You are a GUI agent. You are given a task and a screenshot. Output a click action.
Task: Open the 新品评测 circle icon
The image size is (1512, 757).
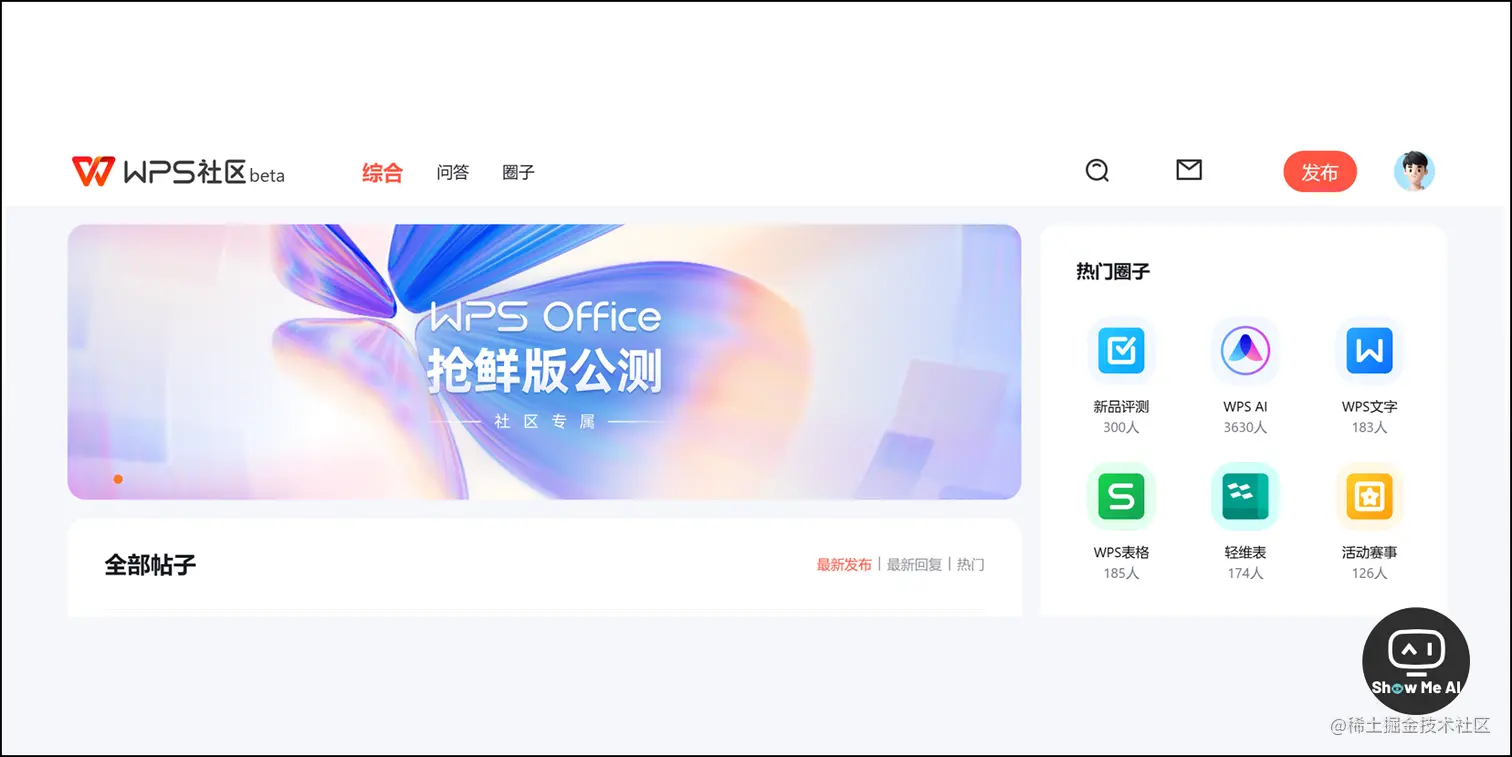(x=1121, y=351)
